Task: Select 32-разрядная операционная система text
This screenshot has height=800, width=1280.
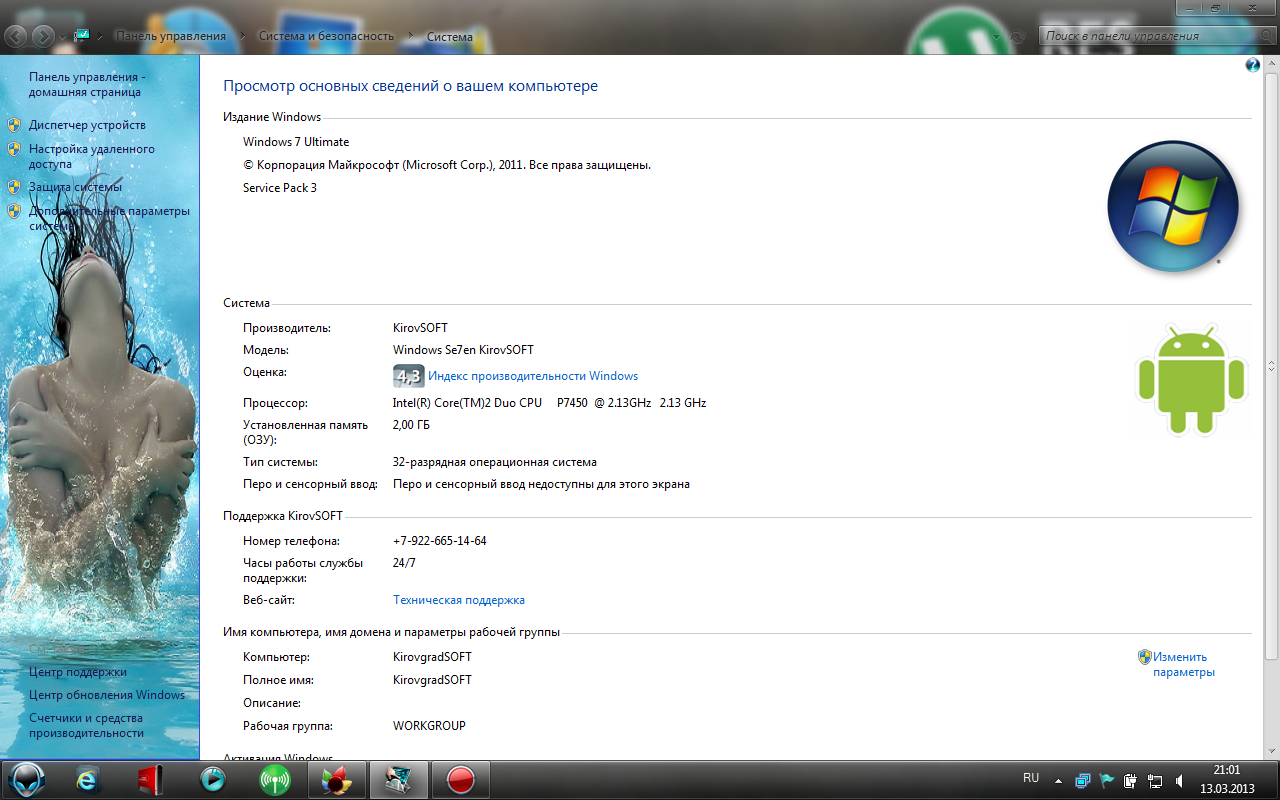Action: pyautogui.click(x=495, y=462)
